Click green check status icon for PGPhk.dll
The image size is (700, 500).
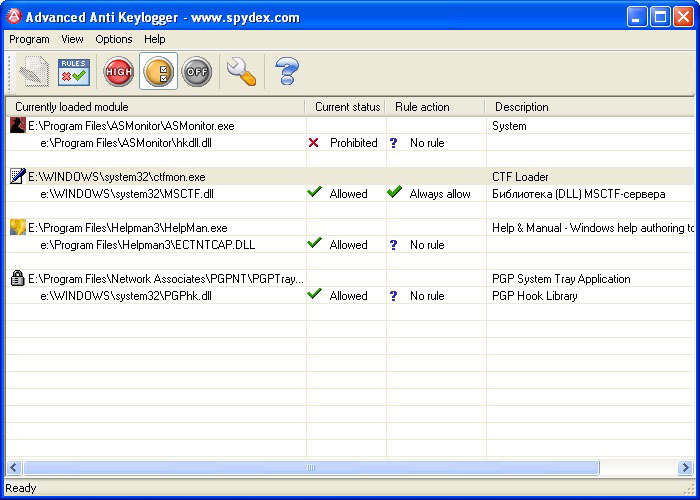314,294
